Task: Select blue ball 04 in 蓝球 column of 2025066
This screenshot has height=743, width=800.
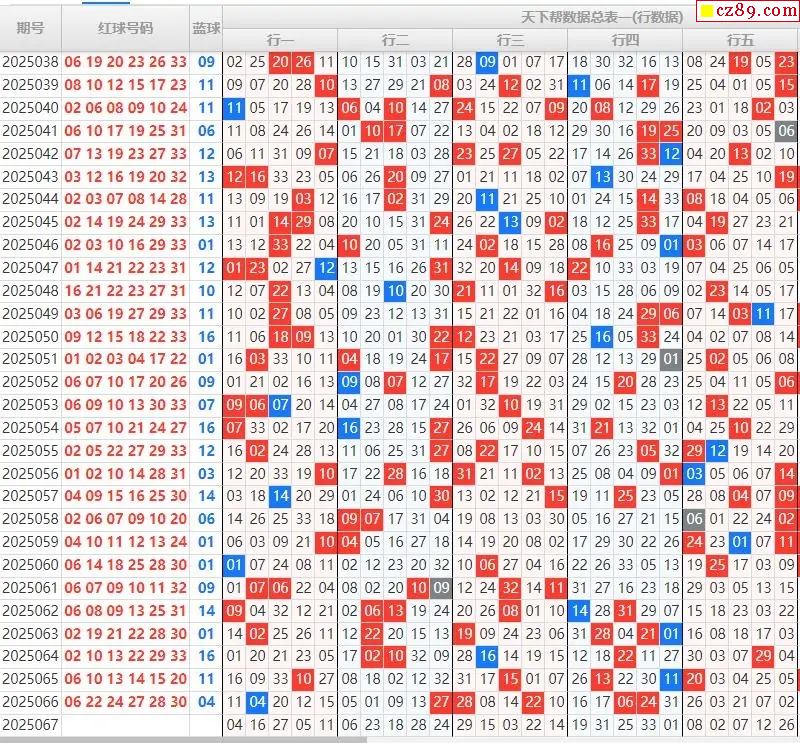Action: pos(206,702)
